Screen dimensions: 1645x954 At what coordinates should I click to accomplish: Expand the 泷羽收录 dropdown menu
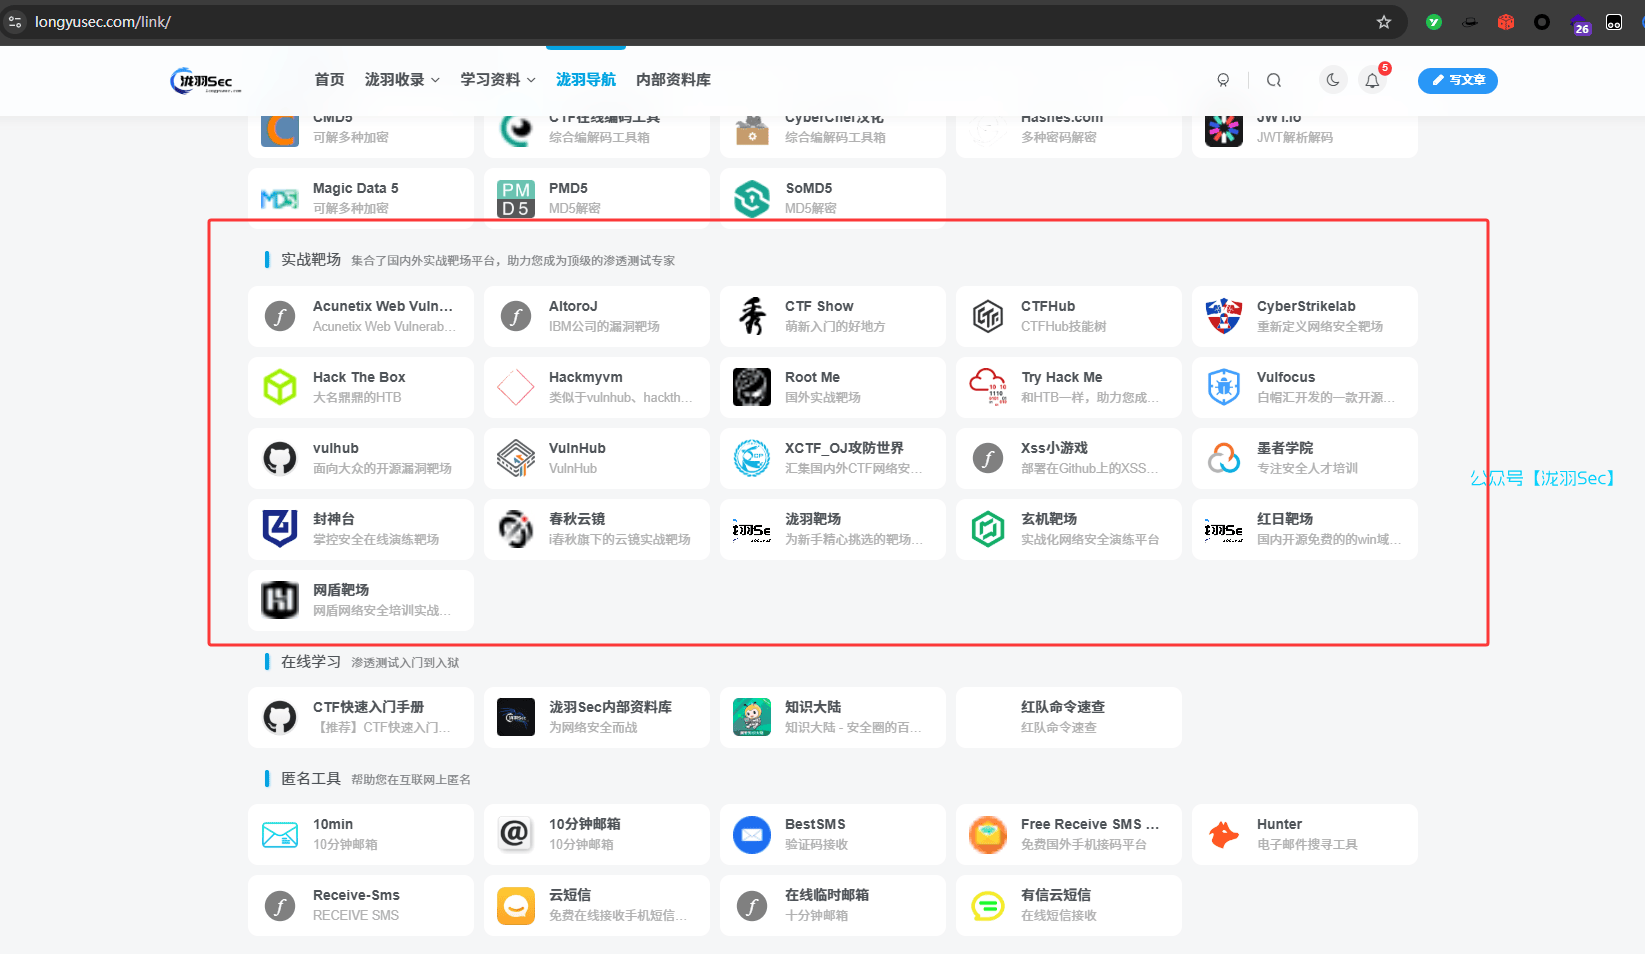[x=402, y=80]
